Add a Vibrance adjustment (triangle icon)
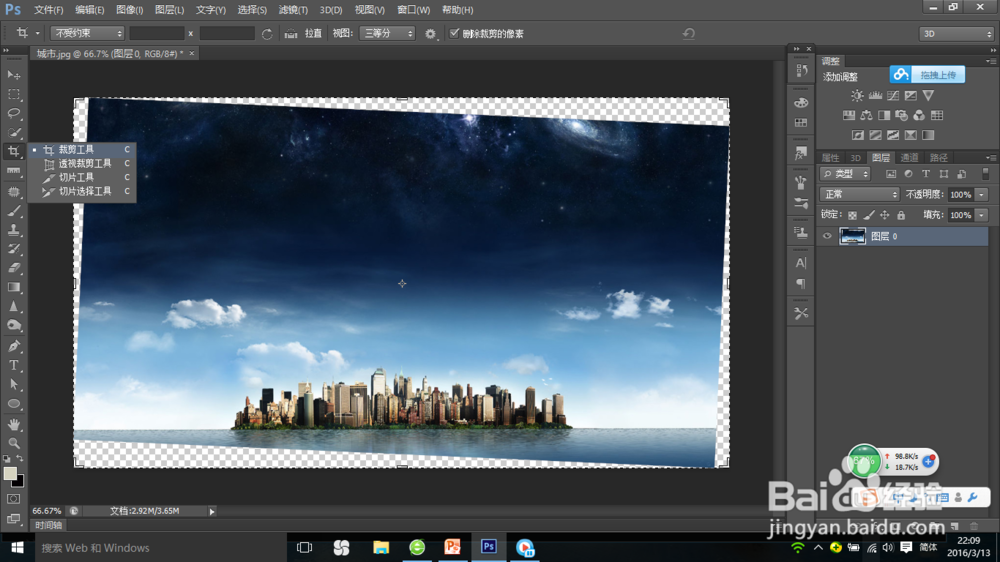The width and height of the screenshot is (1000, 562). coord(929,96)
